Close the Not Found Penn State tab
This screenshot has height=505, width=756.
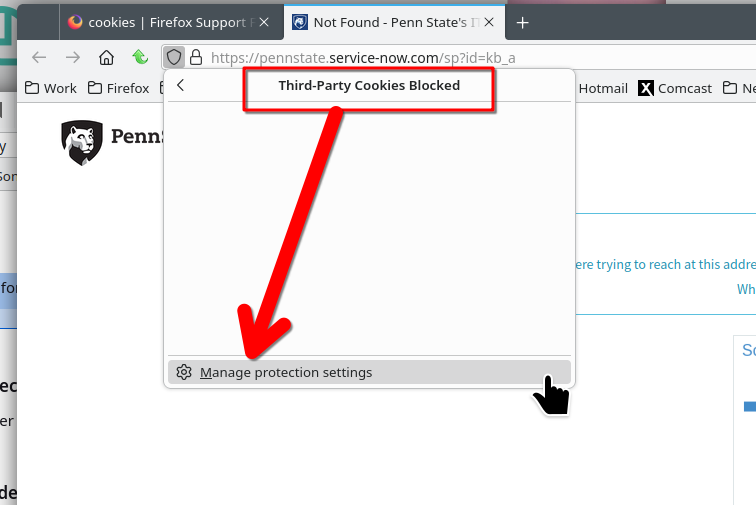point(489,22)
